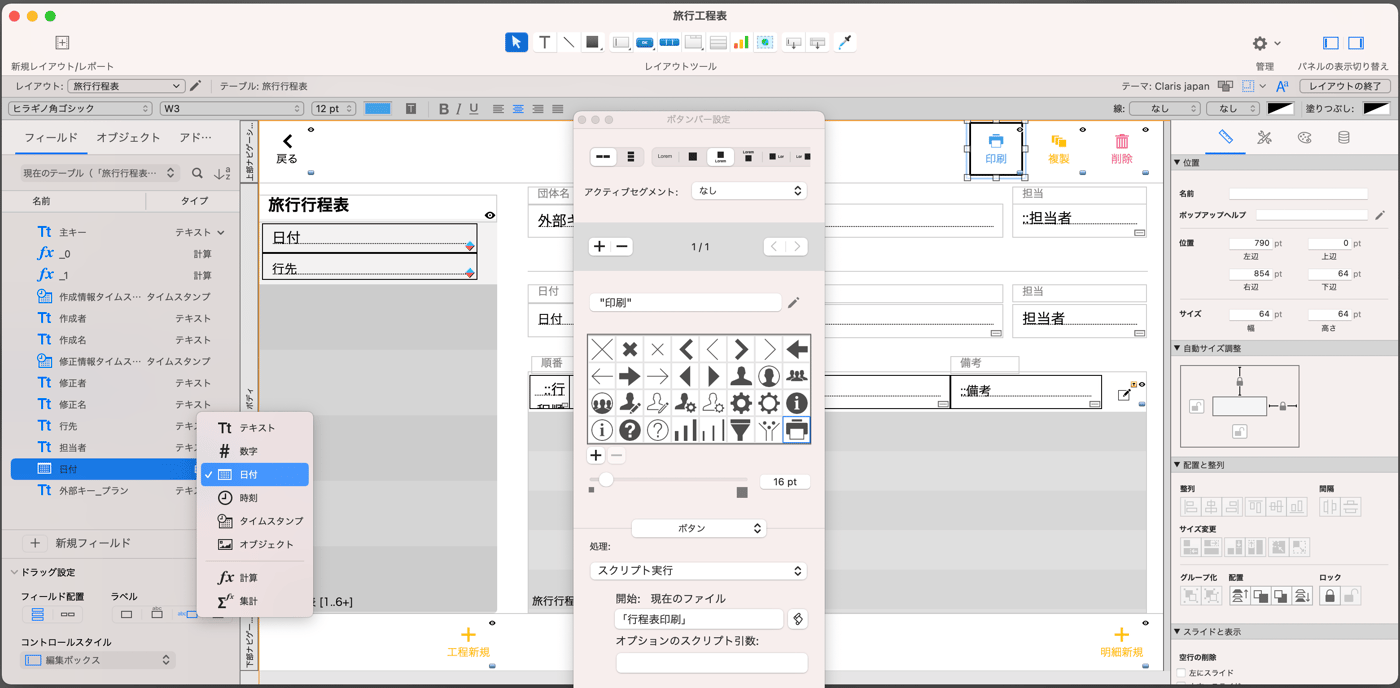Switch to the フィールド tab
1400x688 pixels.
point(51,138)
